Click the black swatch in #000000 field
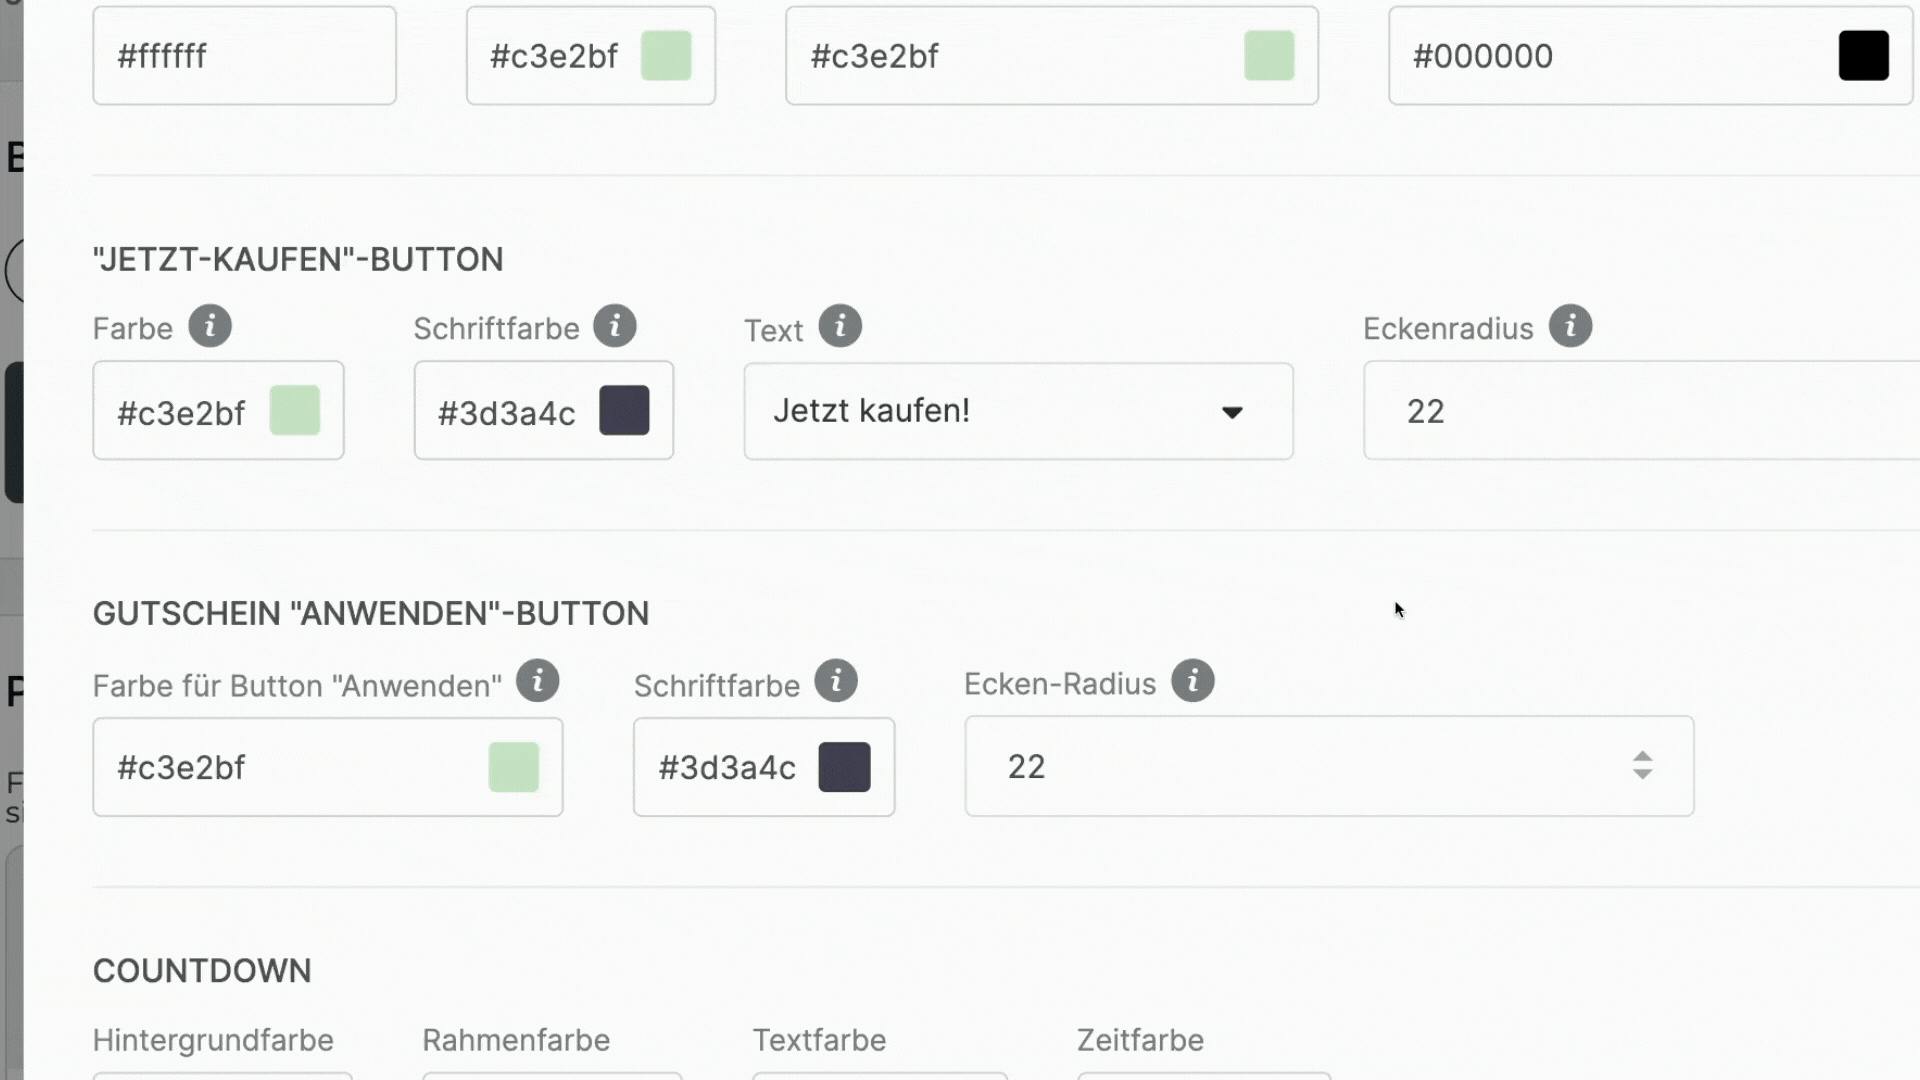 (1863, 56)
